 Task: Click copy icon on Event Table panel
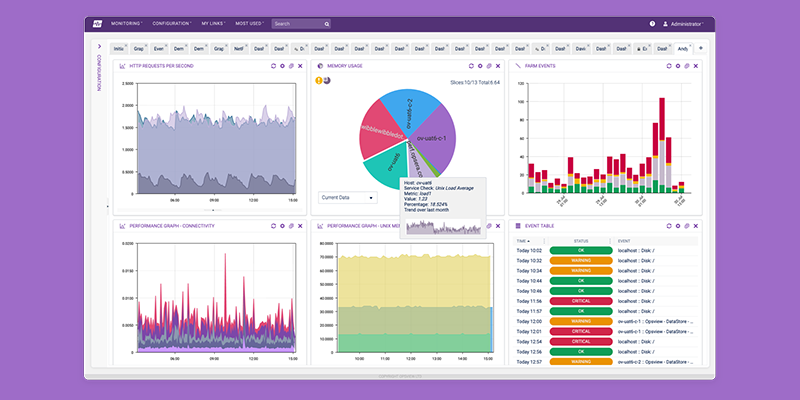[x=685, y=226]
